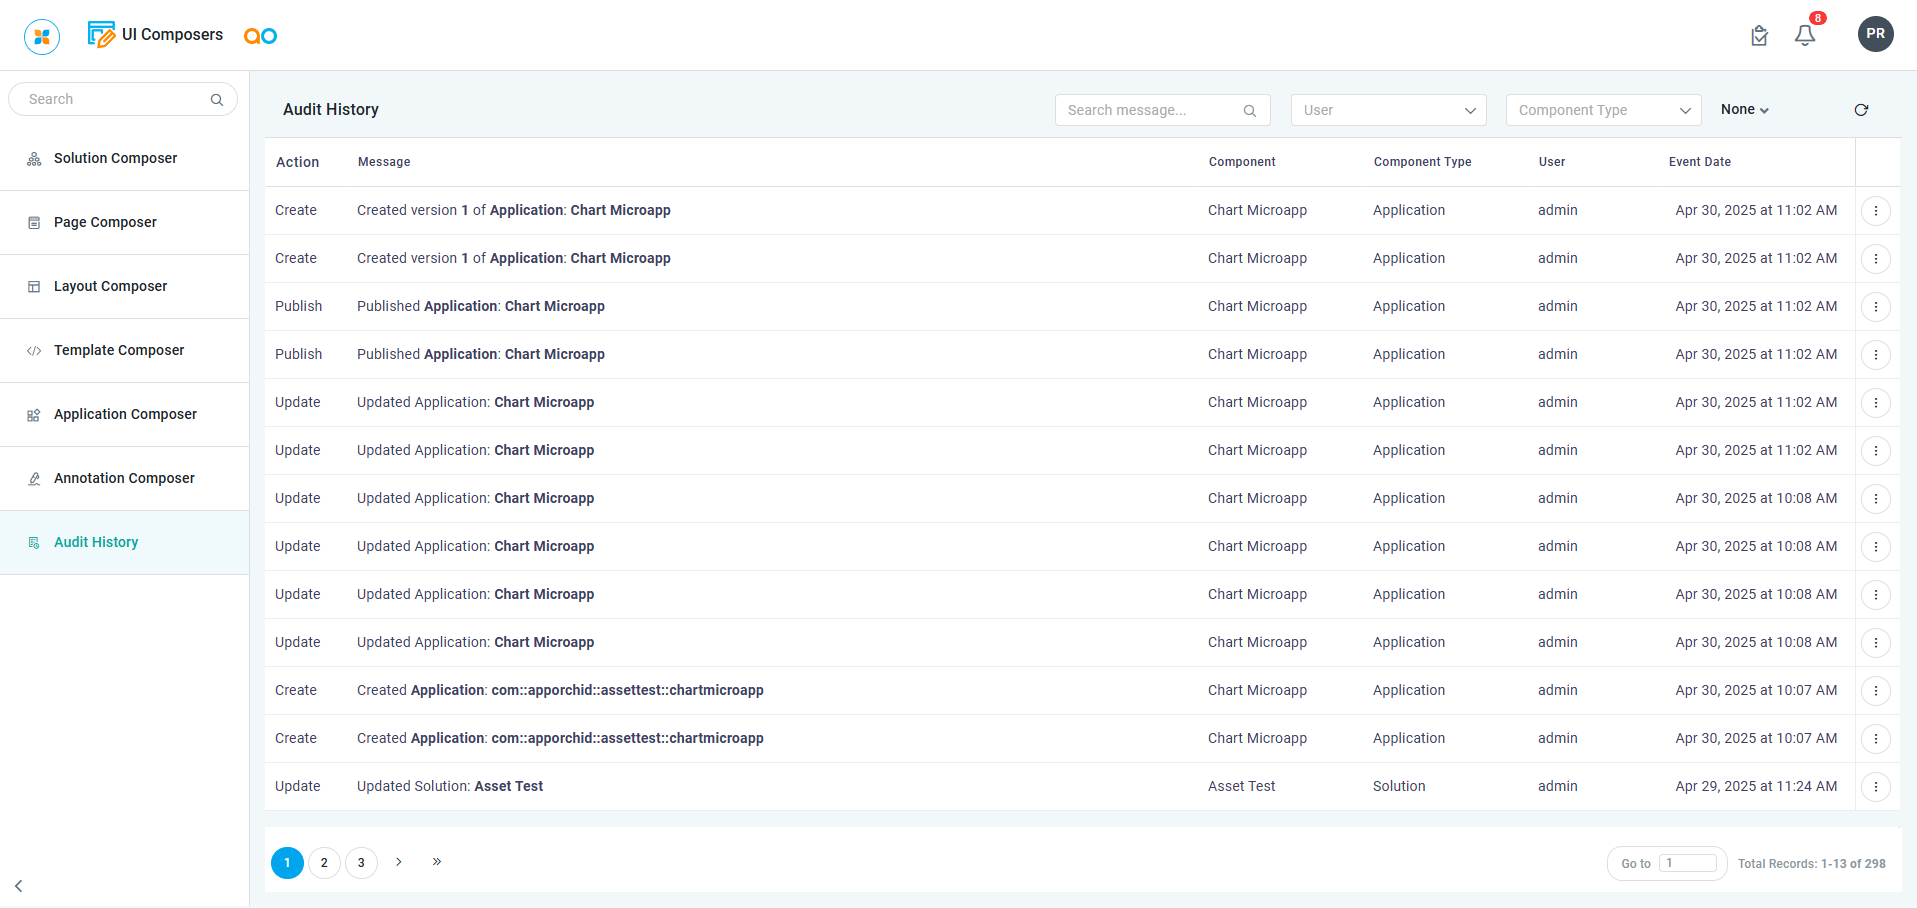The image size is (1917, 908).
Task: Go to Template Composer in the sidebar
Action: click(x=119, y=350)
